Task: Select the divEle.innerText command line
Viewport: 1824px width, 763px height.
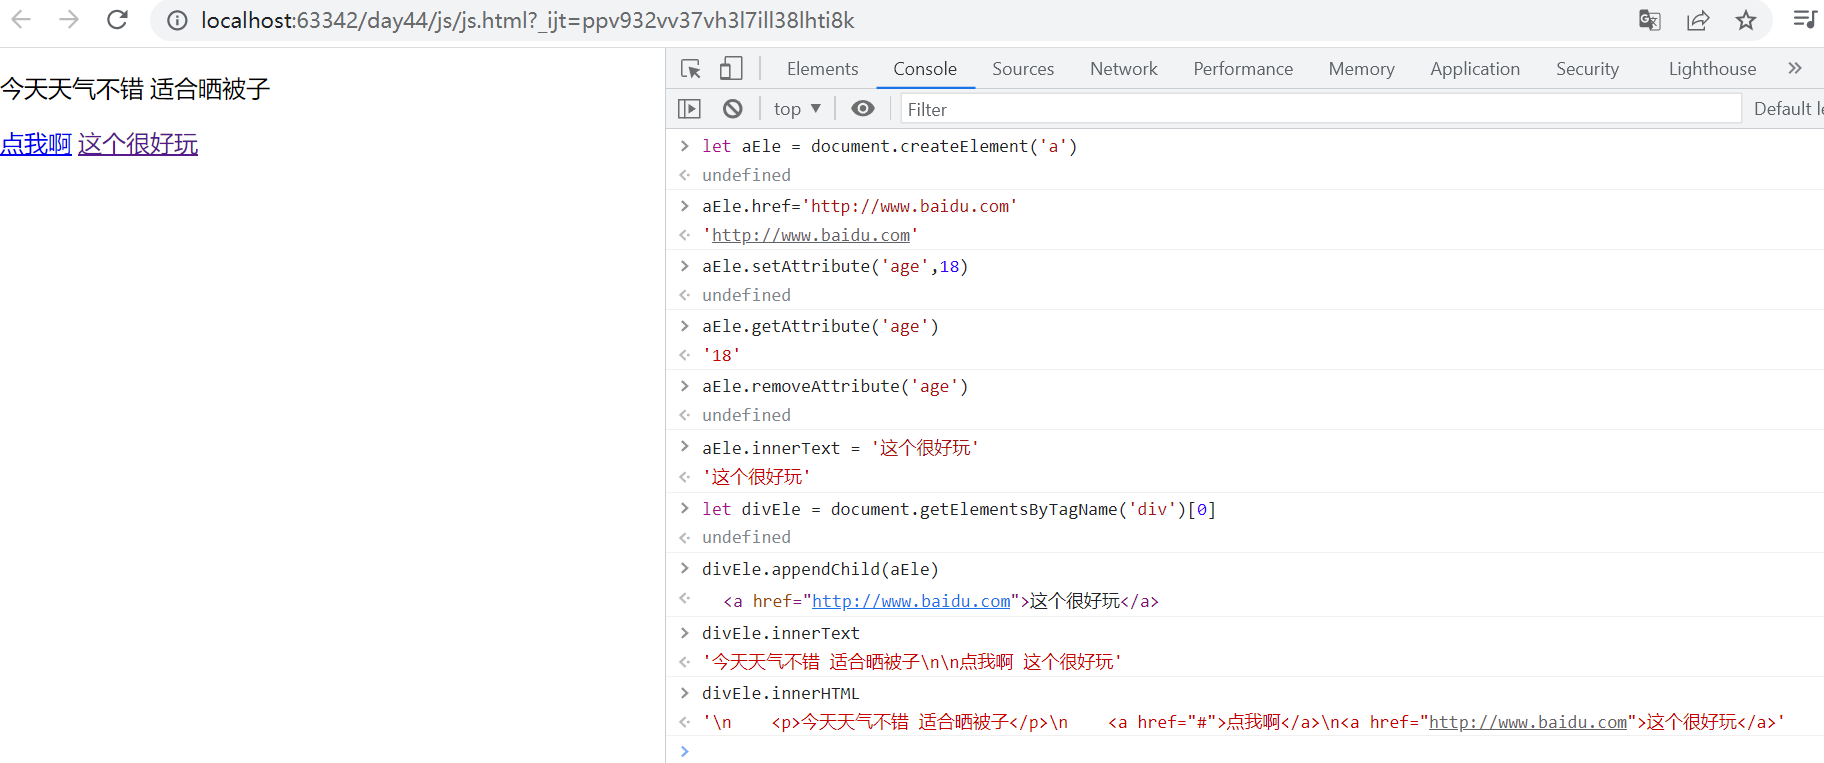Action: pos(781,633)
